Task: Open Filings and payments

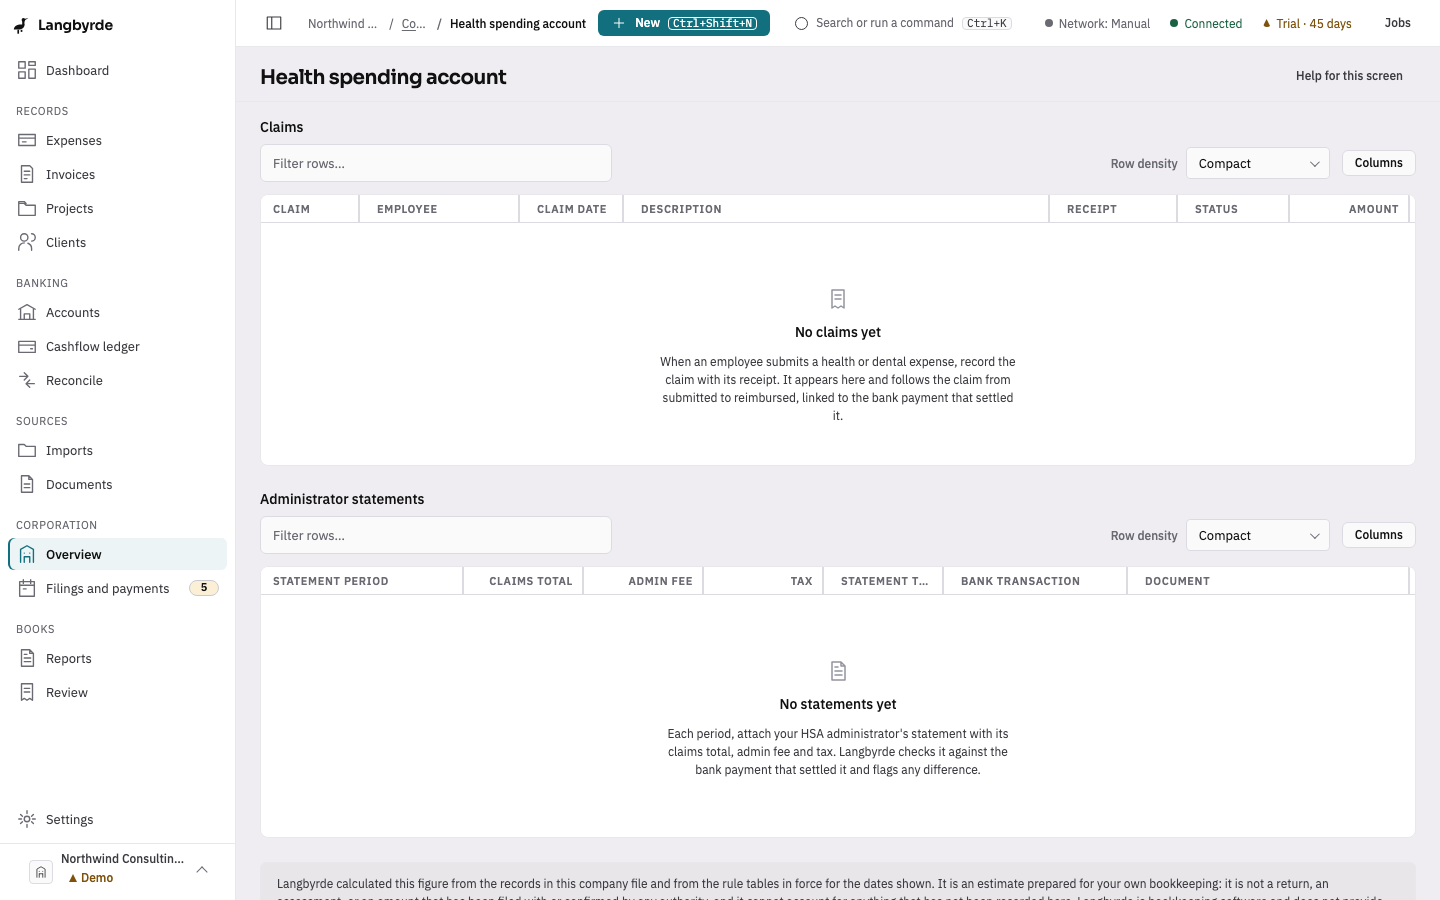Action: pos(117,589)
